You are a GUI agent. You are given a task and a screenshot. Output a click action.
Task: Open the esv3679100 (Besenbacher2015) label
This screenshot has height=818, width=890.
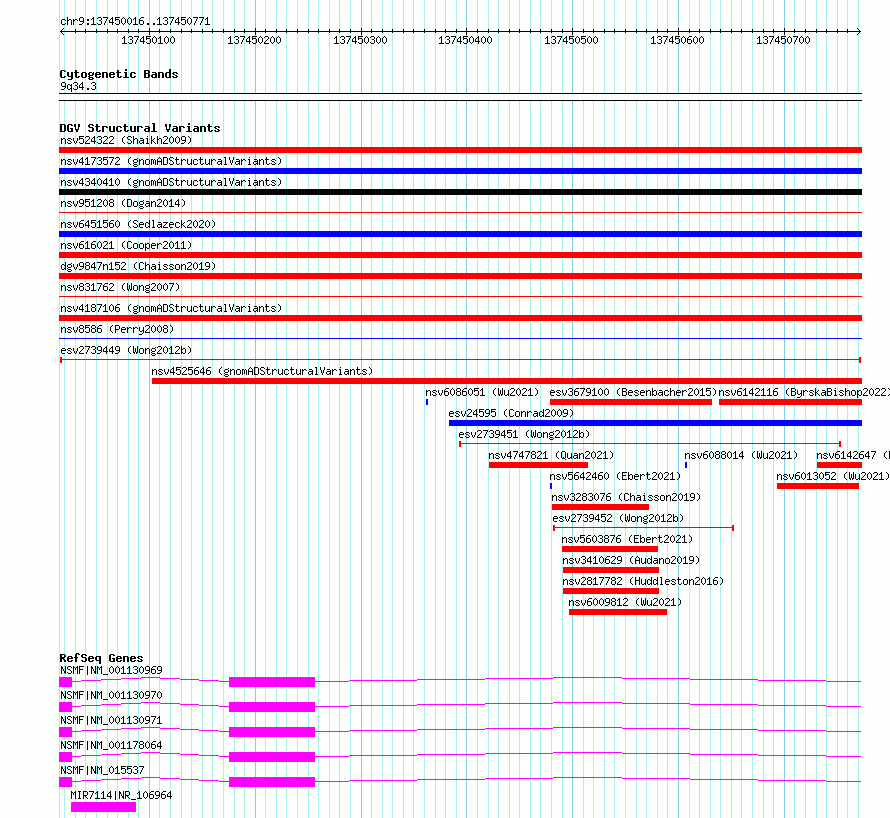click(633, 392)
